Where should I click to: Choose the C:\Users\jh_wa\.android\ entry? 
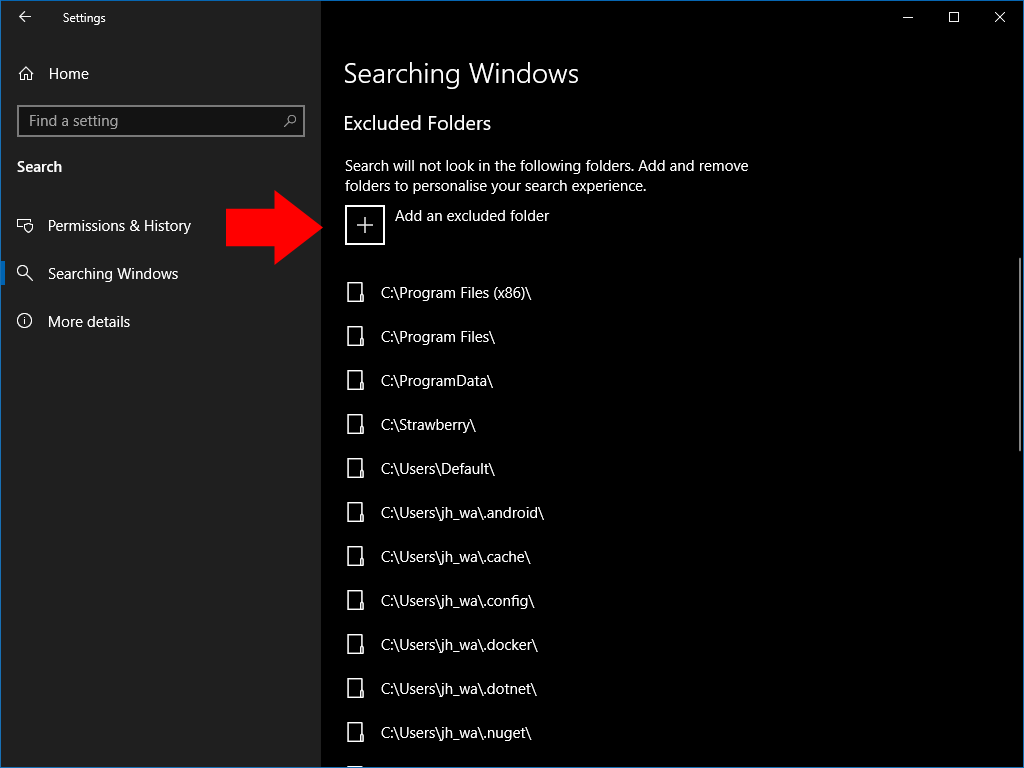[462, 513]
